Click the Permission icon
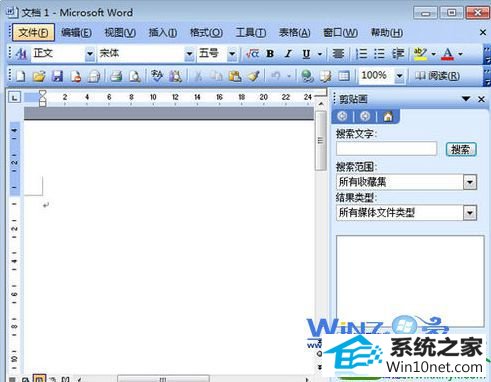 point(76,76)
